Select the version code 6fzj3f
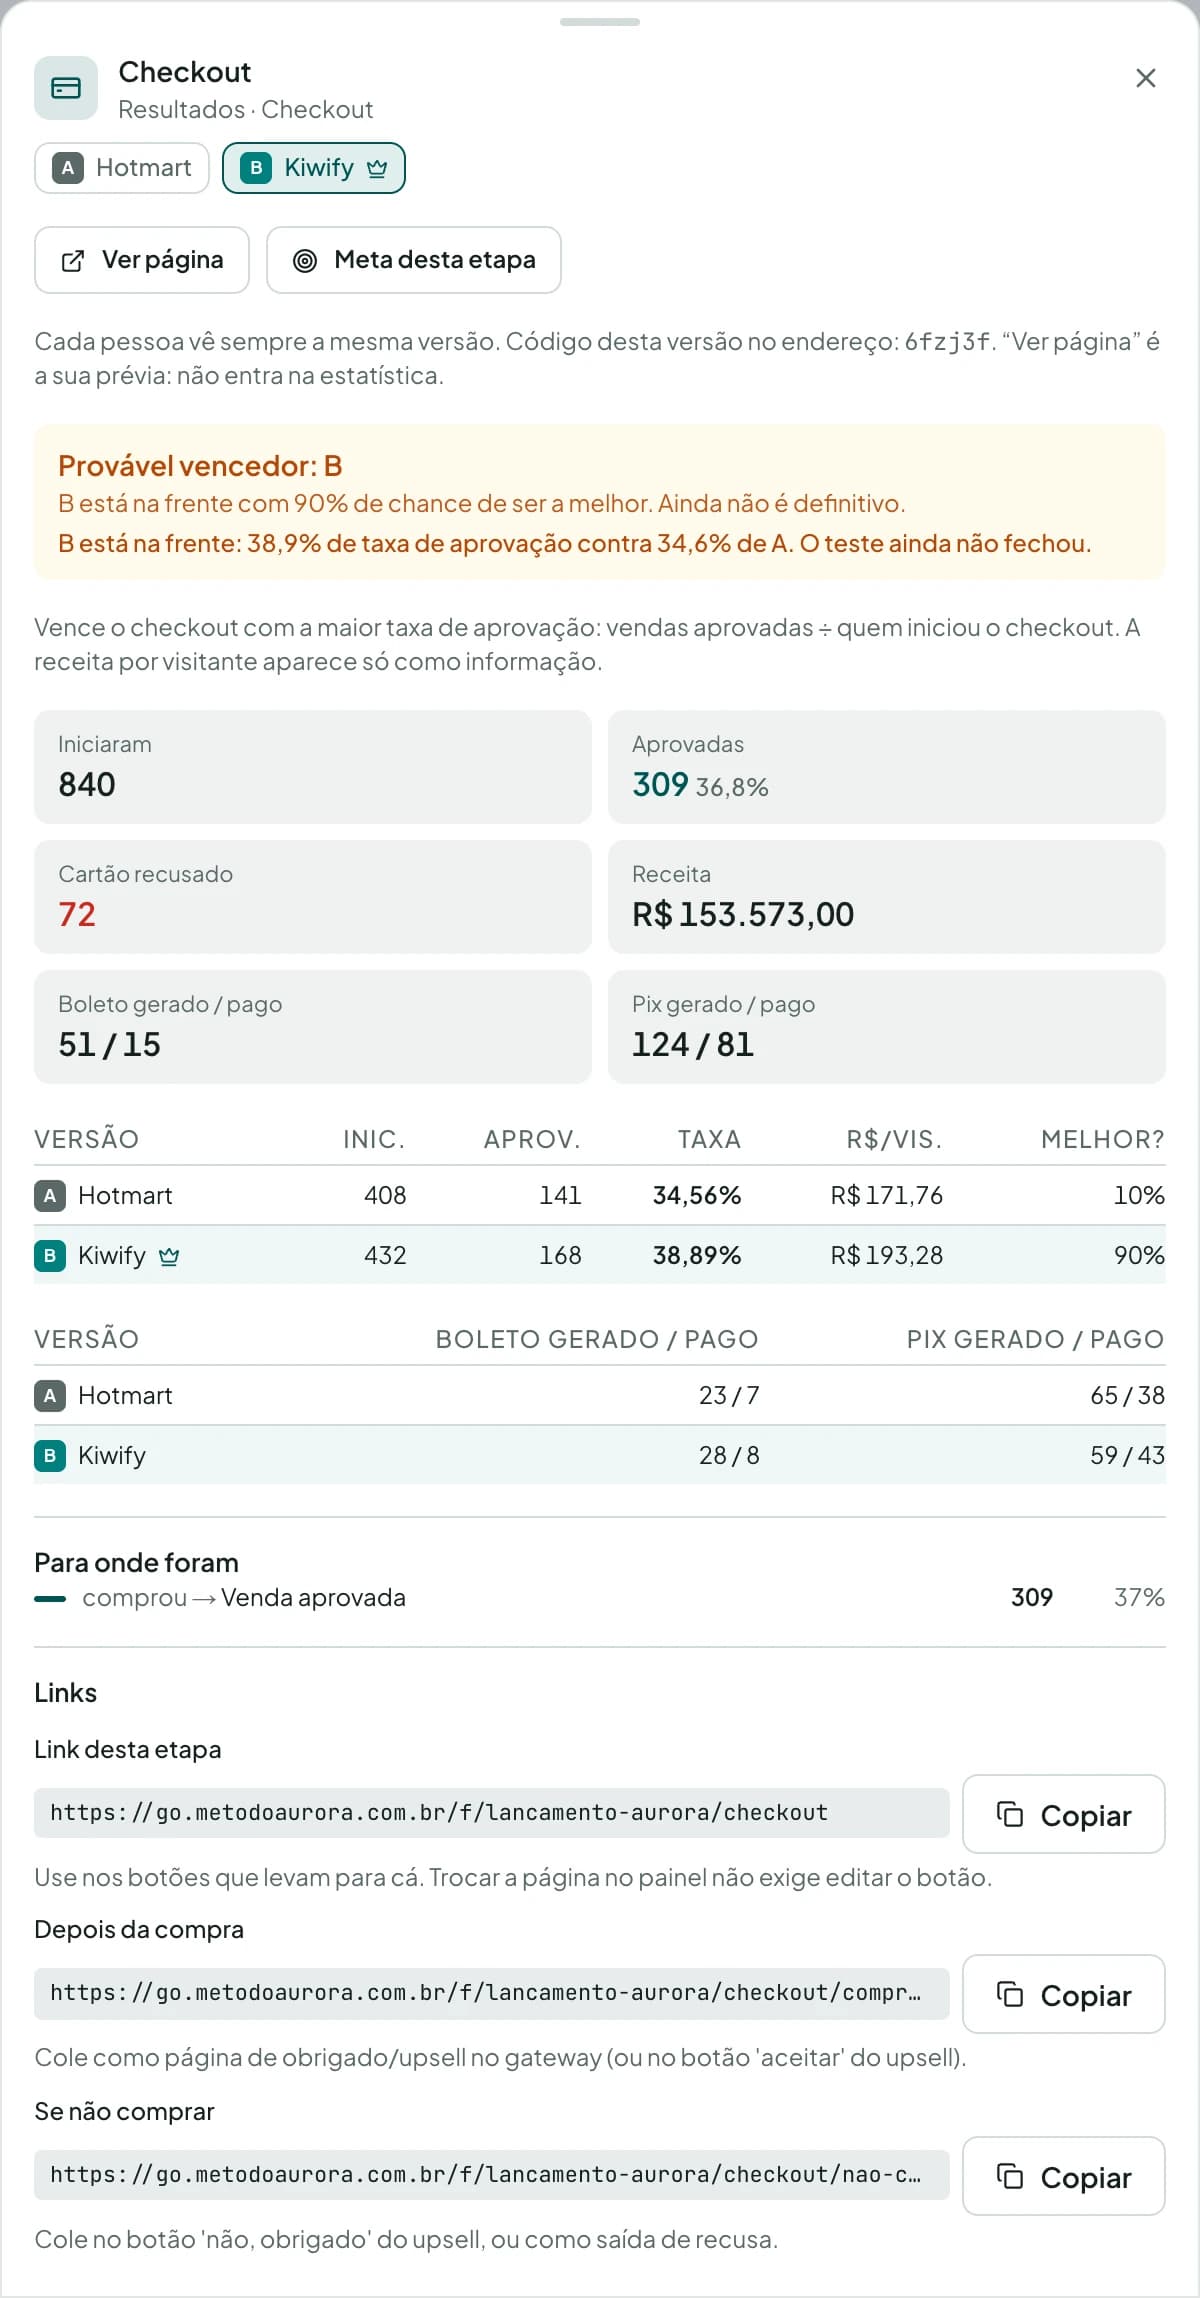This screenshot has width=1200, height=2298. coord(947,342)
